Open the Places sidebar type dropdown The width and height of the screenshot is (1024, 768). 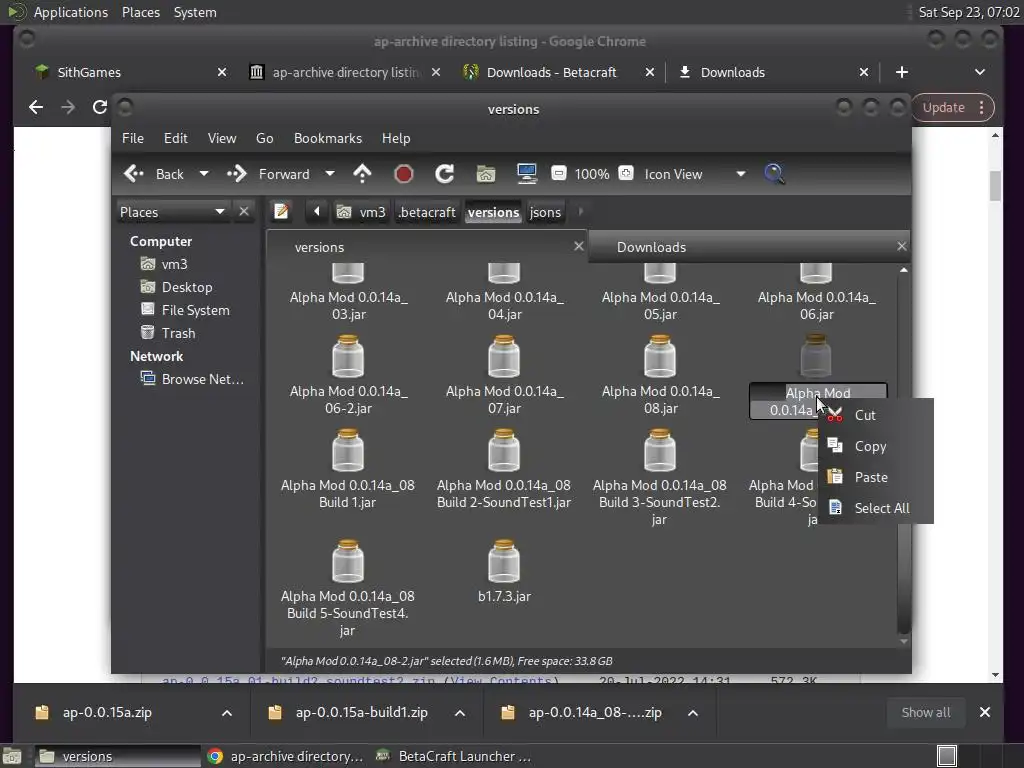pos(172,212)
